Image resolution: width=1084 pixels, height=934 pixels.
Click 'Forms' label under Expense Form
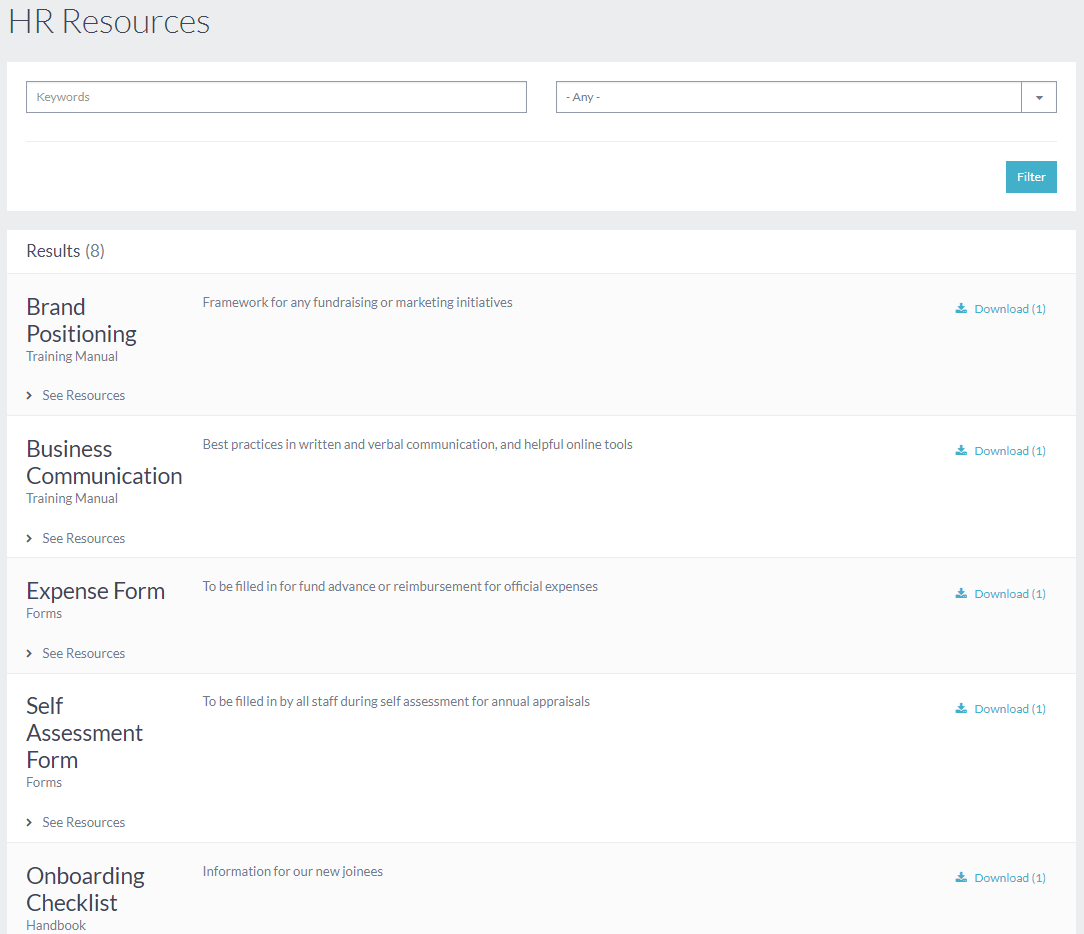[x=44, y=613]
